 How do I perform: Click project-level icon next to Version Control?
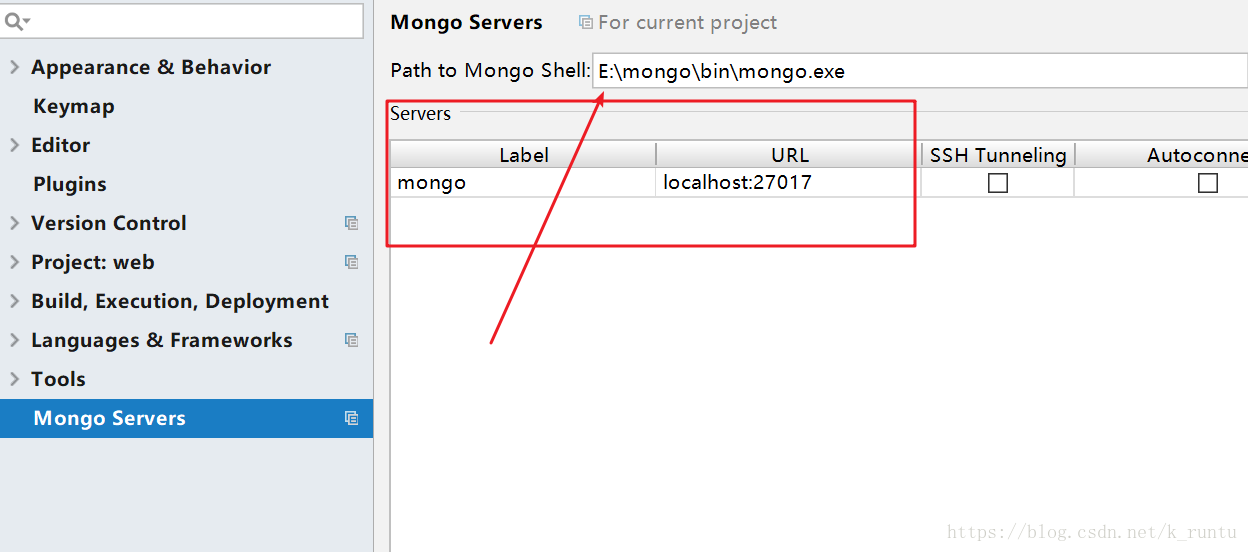coord(351,223)
